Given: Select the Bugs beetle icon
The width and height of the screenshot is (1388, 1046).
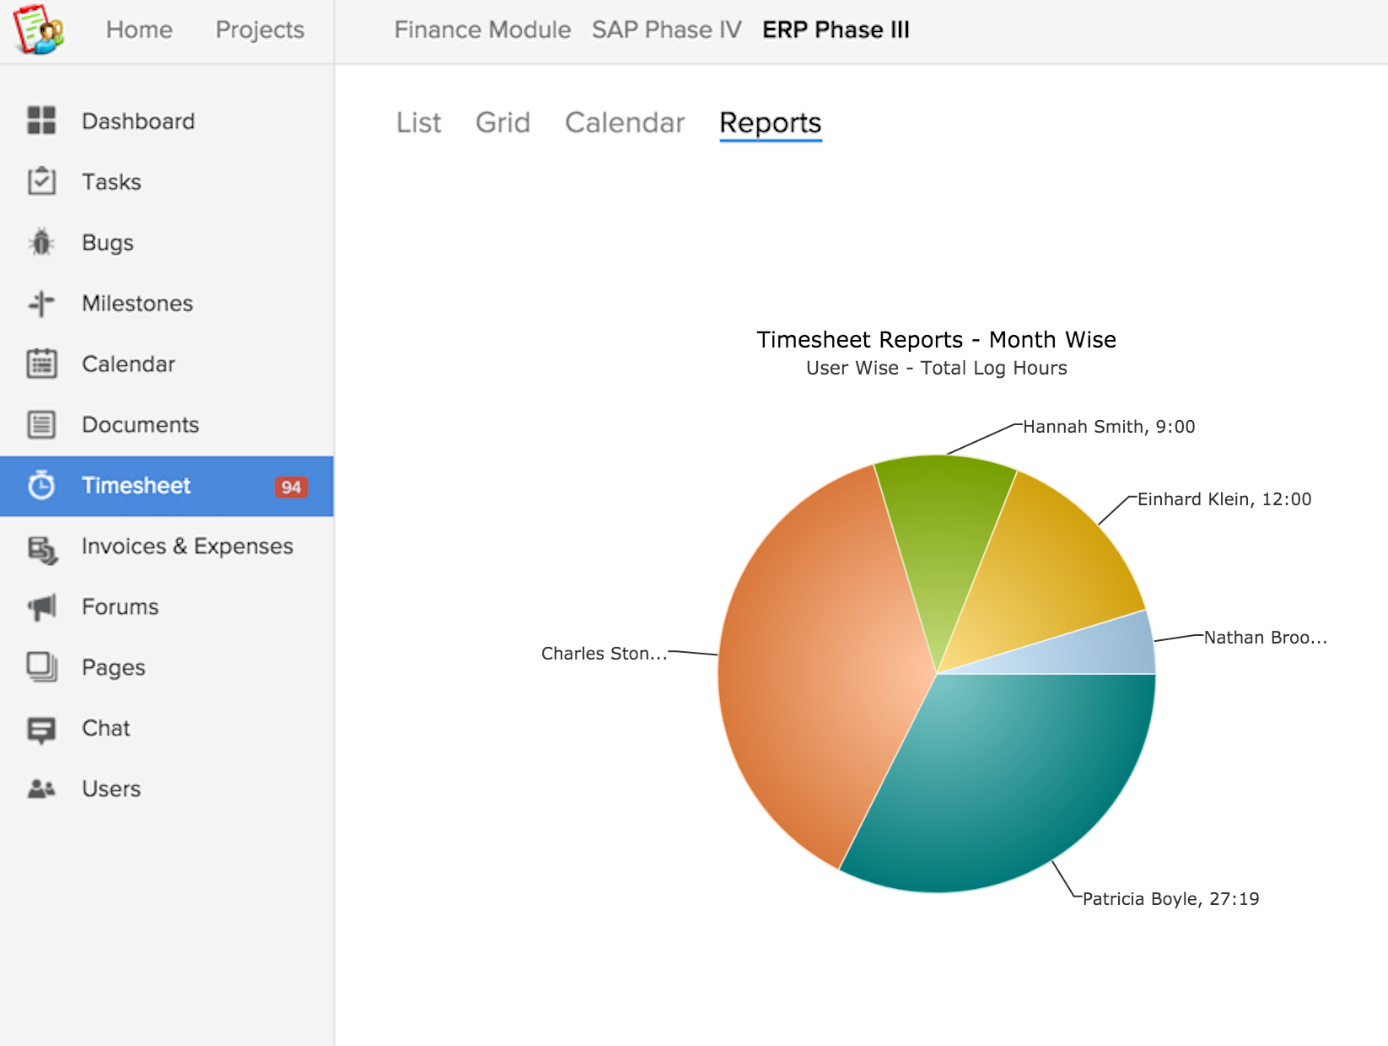Looking at the screenshot, I should (x=42, y=242).
